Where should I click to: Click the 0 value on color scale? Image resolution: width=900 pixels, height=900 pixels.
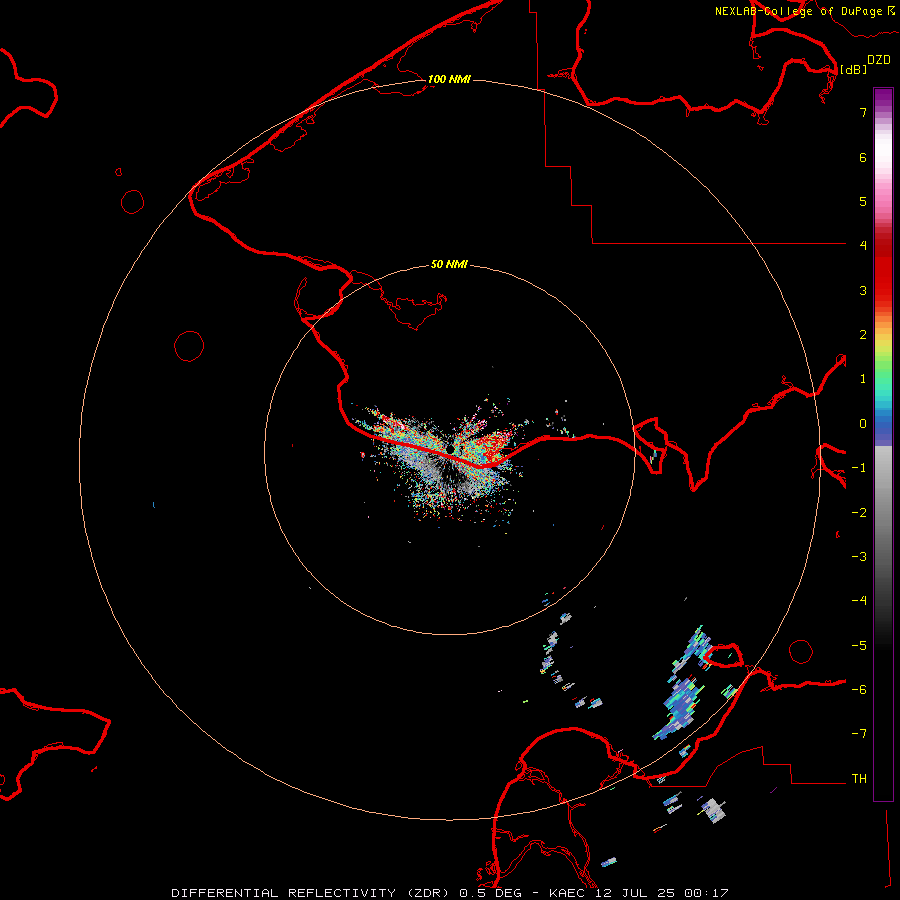[x=863, y=424]
